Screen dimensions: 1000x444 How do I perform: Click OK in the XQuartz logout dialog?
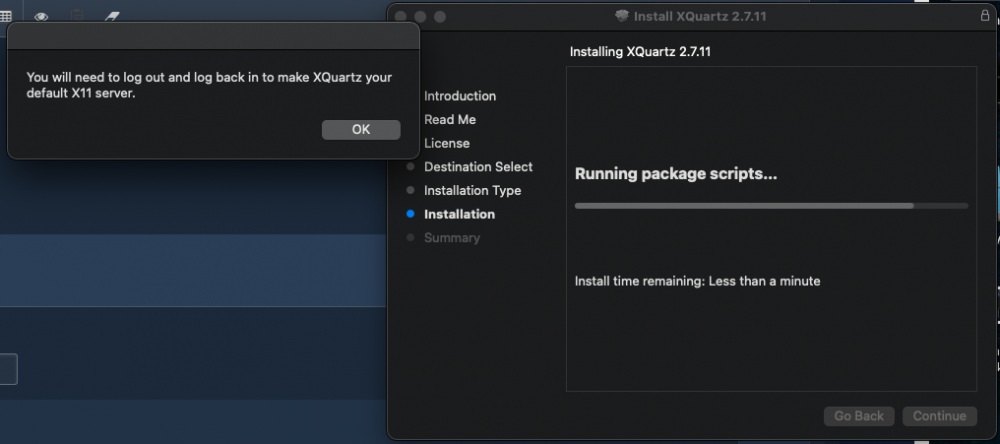361,129
